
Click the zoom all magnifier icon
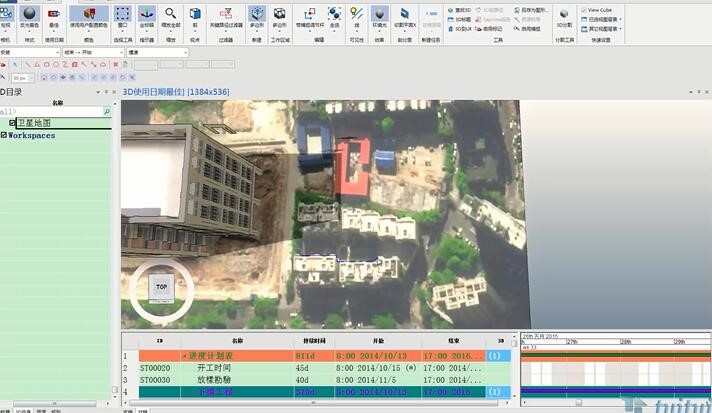point(171,14)
